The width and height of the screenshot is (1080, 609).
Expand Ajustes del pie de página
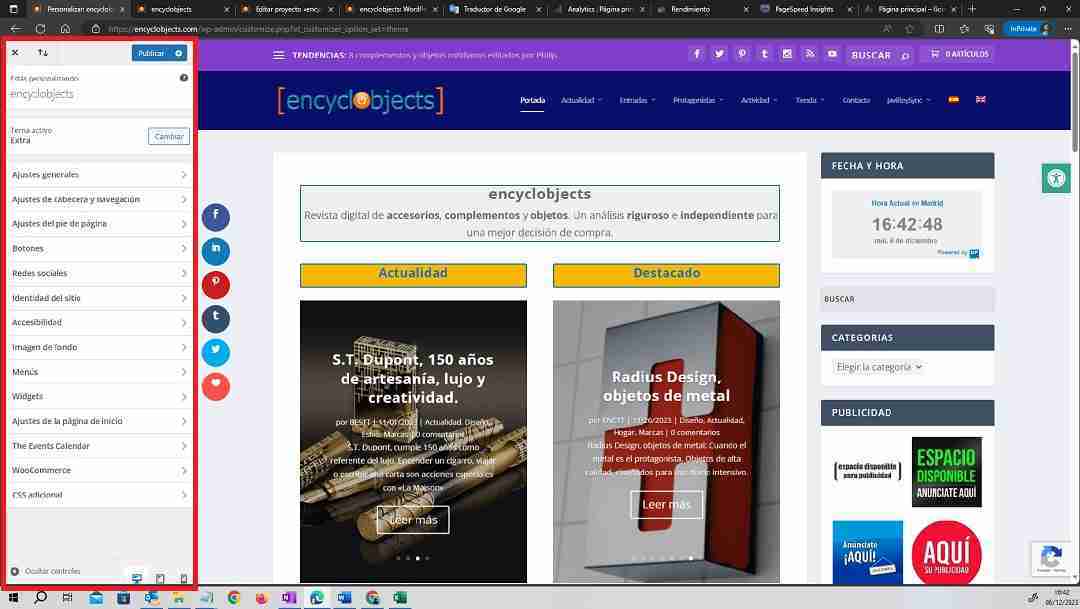(x=99, y=224)
